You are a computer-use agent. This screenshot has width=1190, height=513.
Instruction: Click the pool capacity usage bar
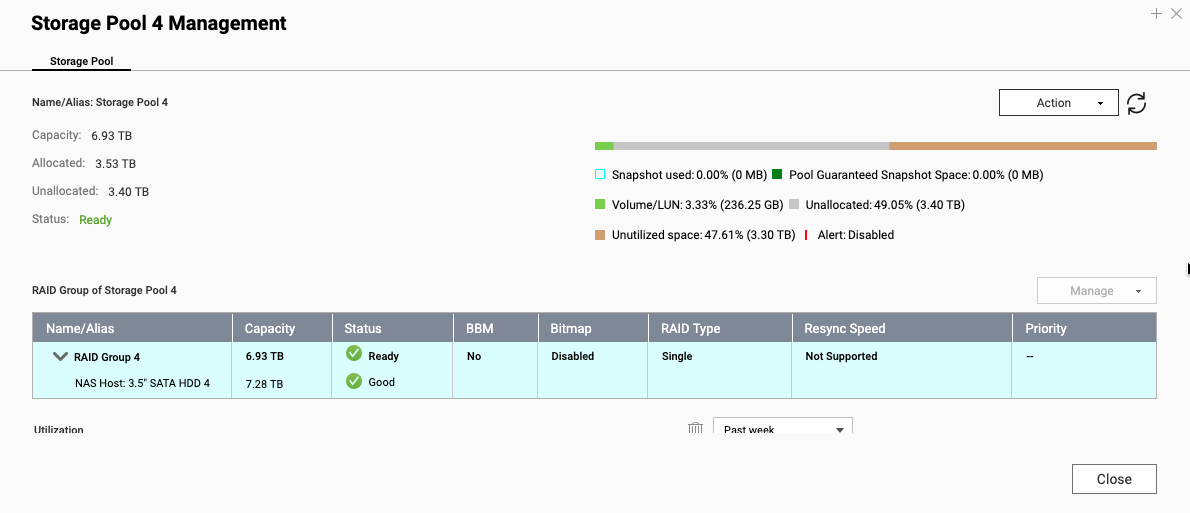[x=875, y=146]
